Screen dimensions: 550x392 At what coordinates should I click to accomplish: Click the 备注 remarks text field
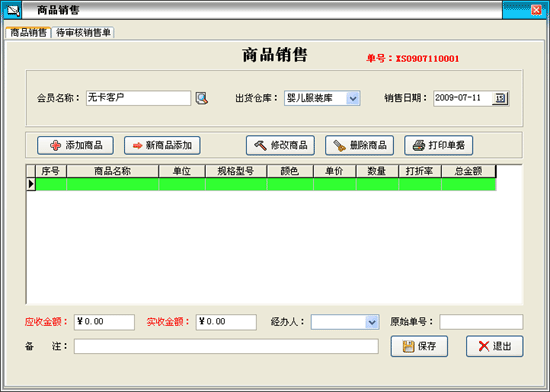226,346
